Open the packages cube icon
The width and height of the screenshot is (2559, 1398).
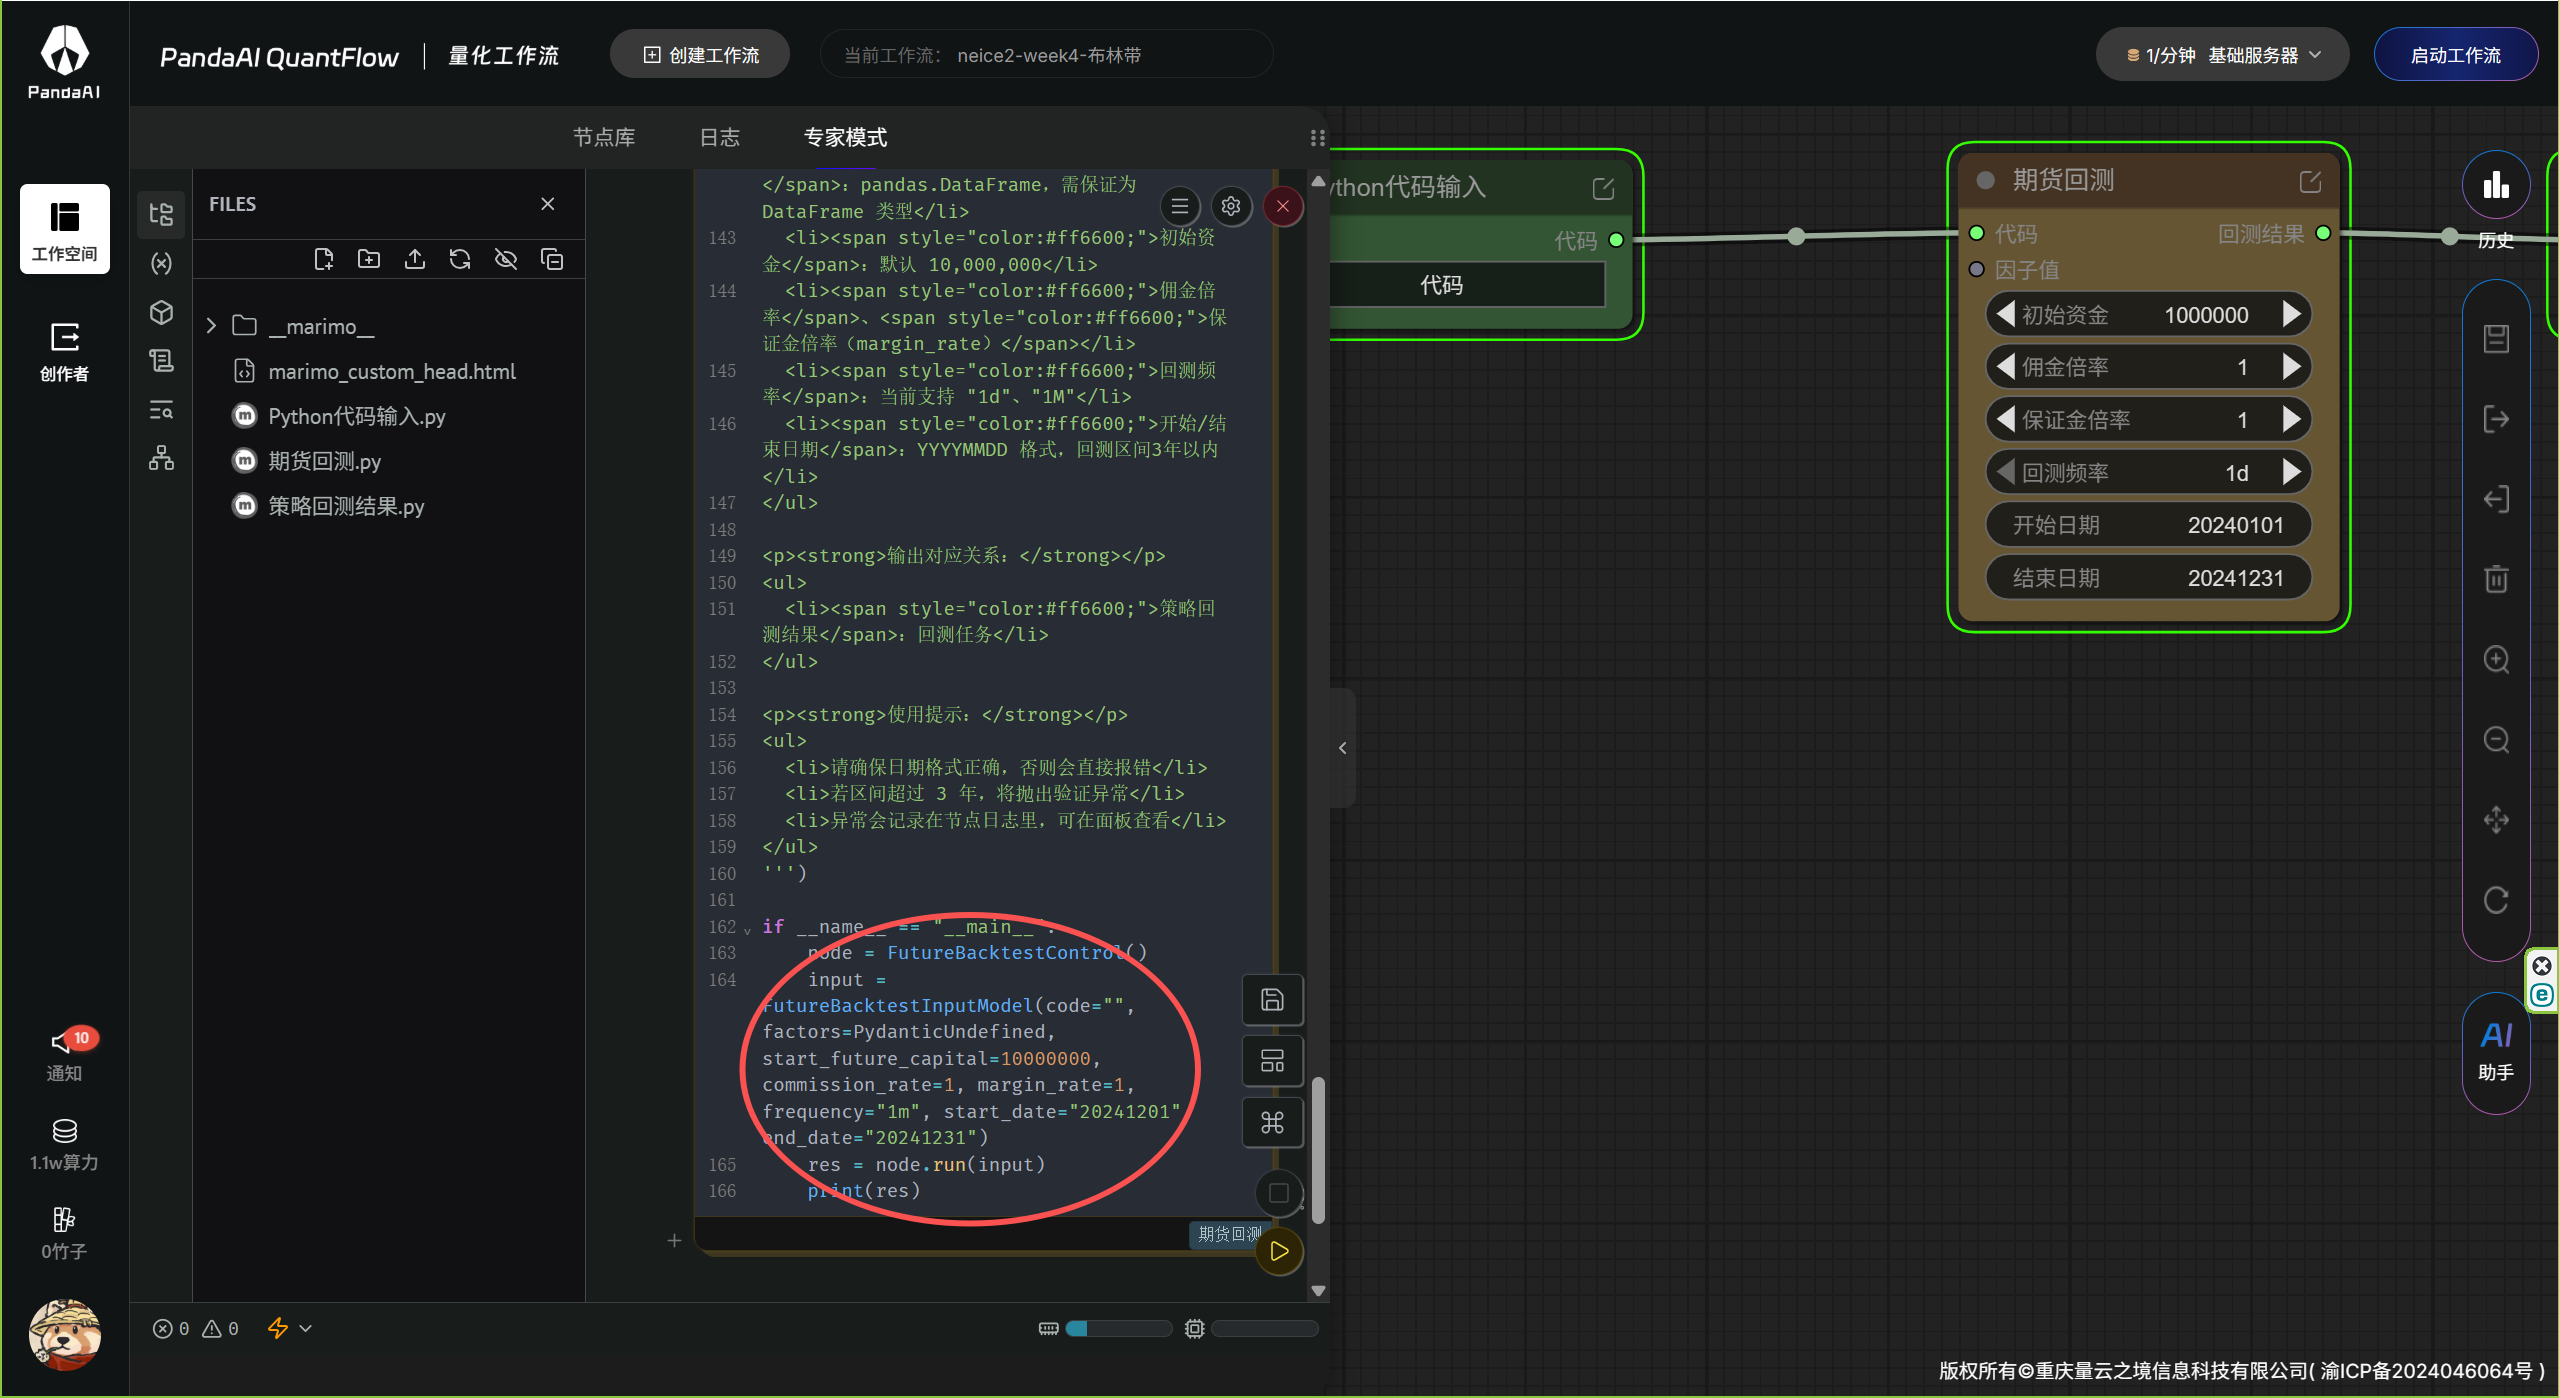[x=161, y=312]
